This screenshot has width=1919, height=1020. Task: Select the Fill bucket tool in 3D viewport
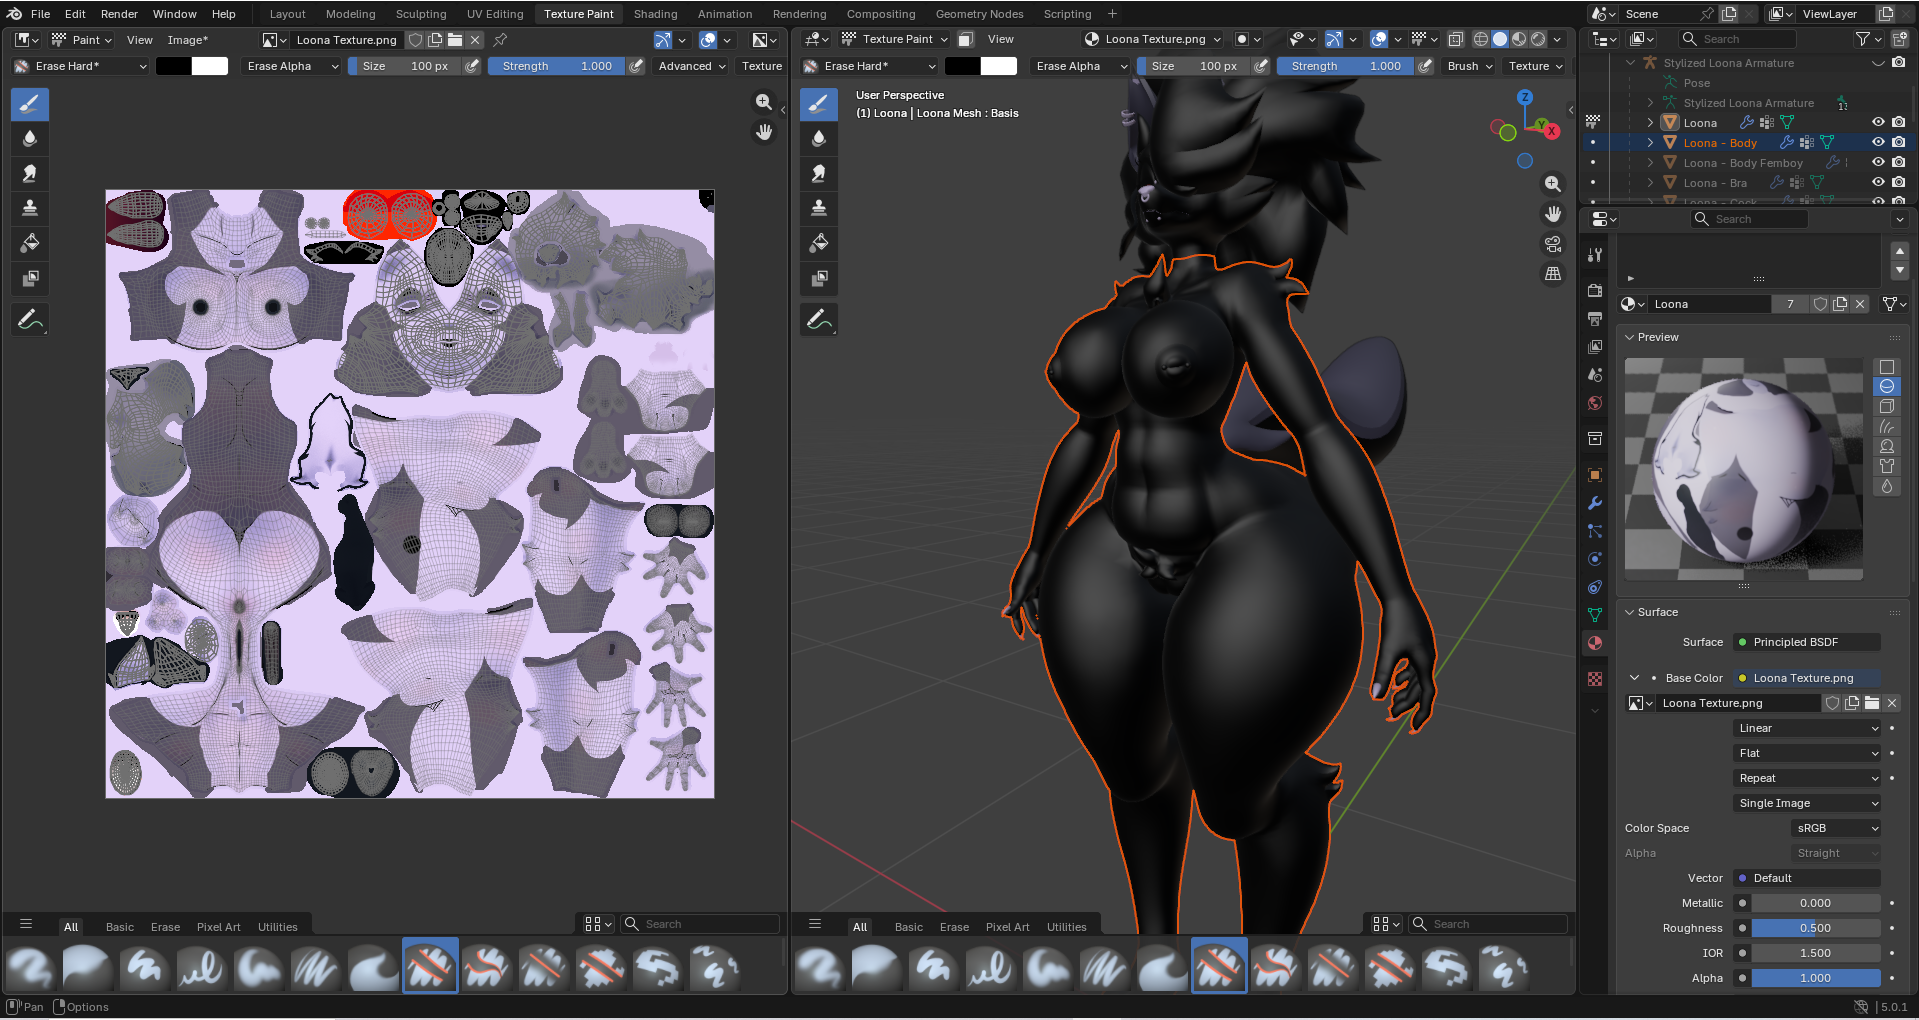click(x=819, y=243)
